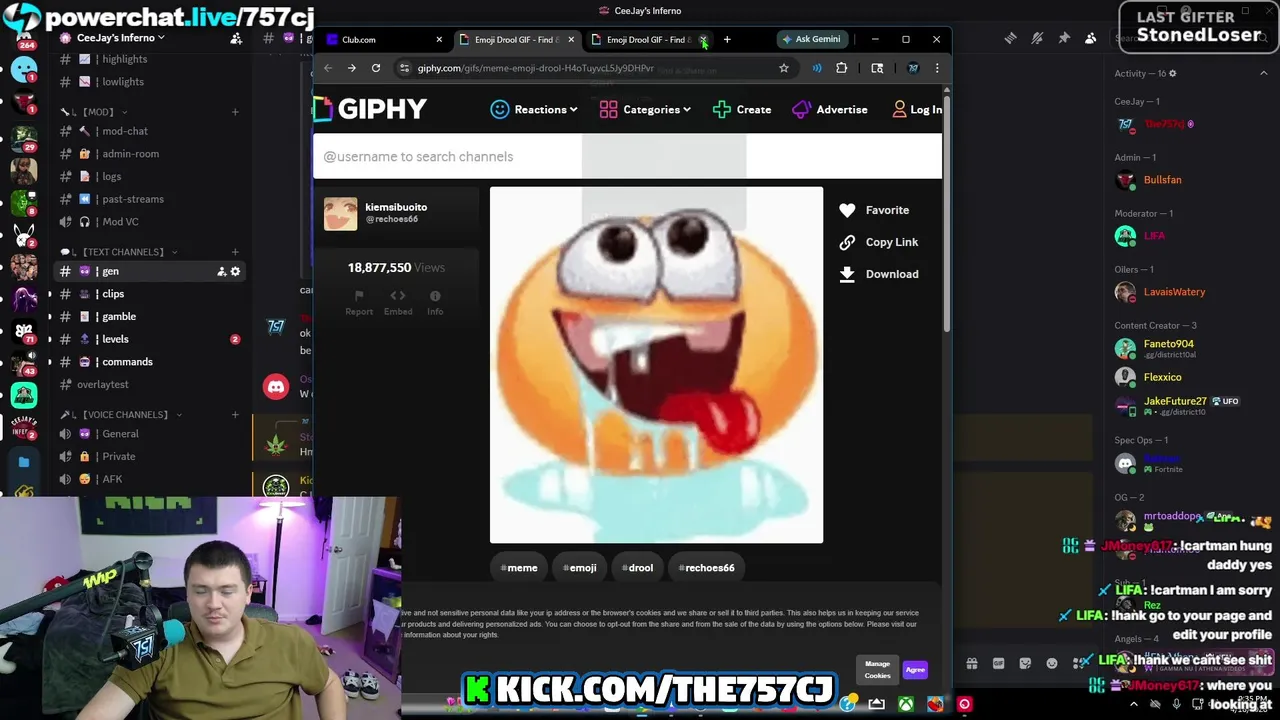Click Manage Cookies on the banner
Screen dimensions: 1280x720
877,670
